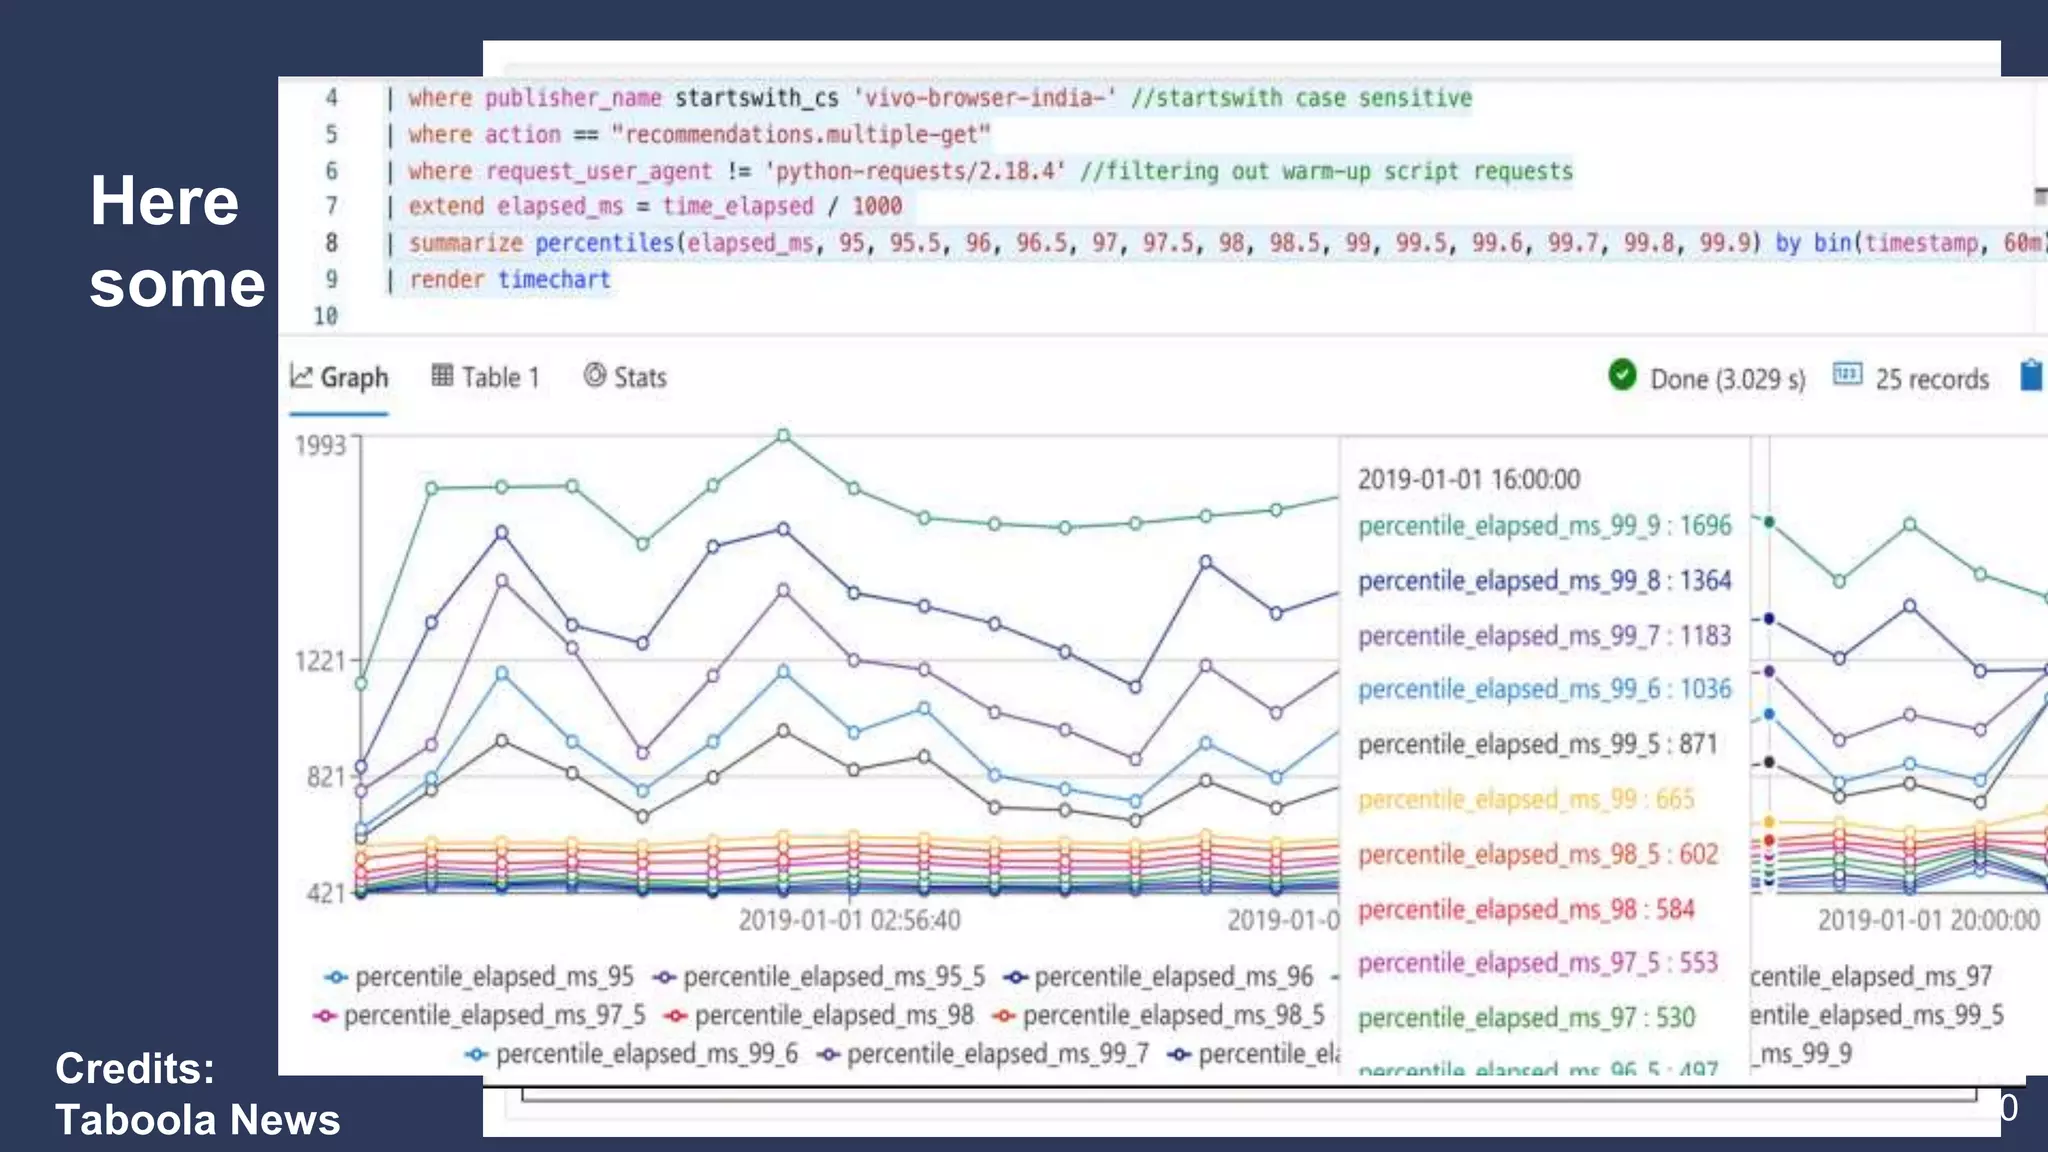This screenshot has width=2048, height=1152.
Task: Switch to the Graph tab
Action: [x=339, y=378]
